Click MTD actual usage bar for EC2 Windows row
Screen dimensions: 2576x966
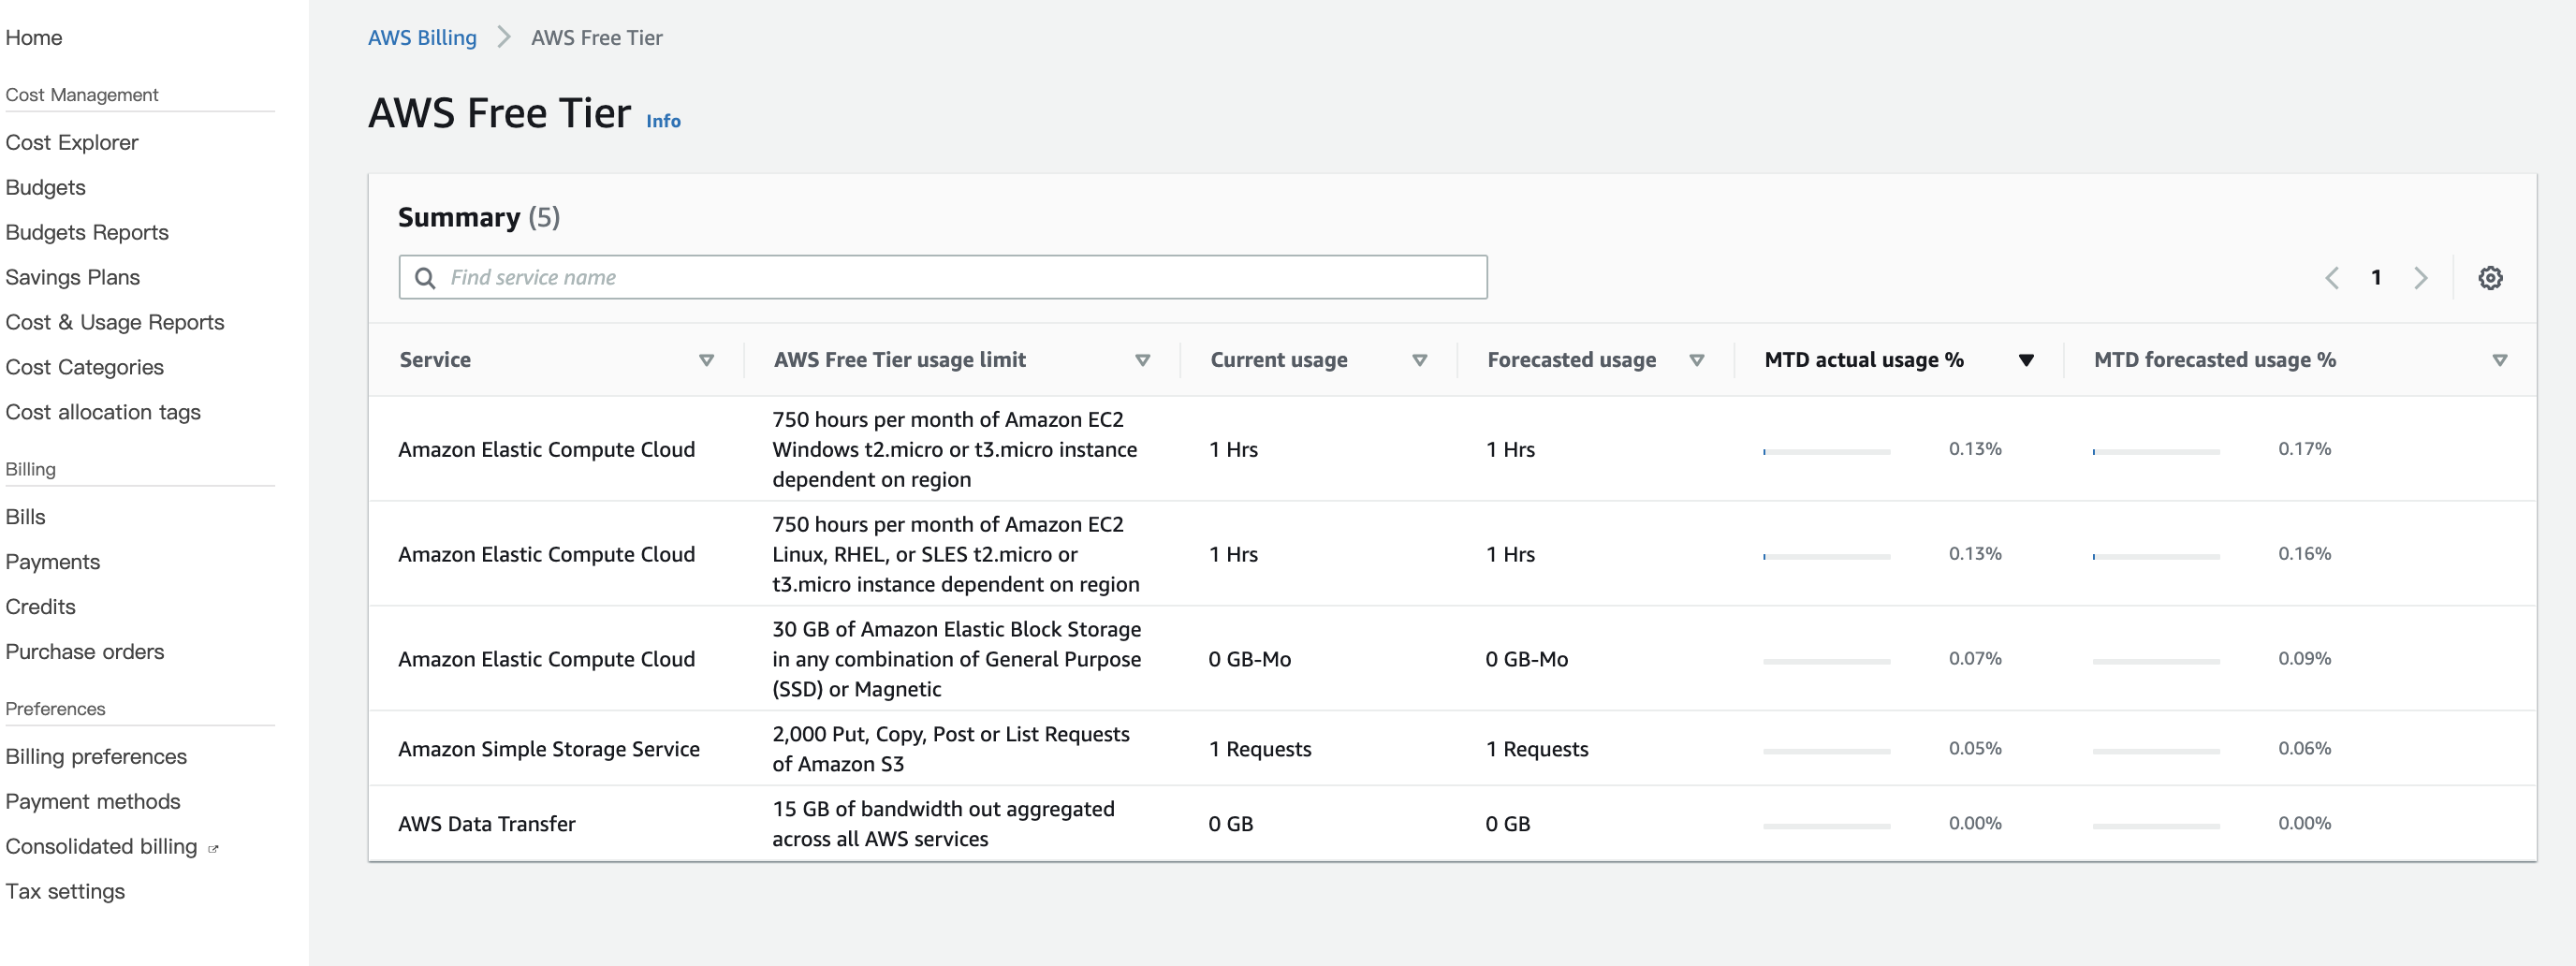[1826, 452]
